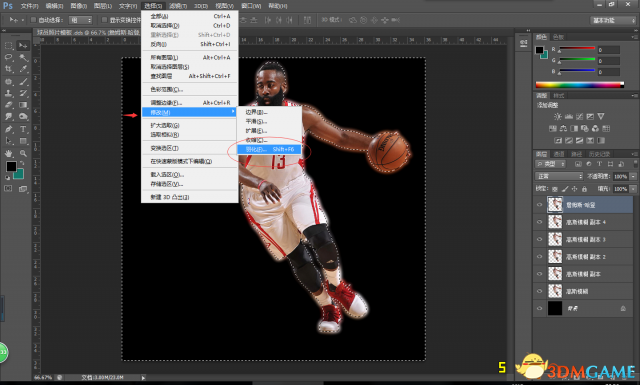This screenshot has width=640, height=385.
Task: Hide the 高斯模糊 副本 3 layer
Action: (x=540, y=239)
